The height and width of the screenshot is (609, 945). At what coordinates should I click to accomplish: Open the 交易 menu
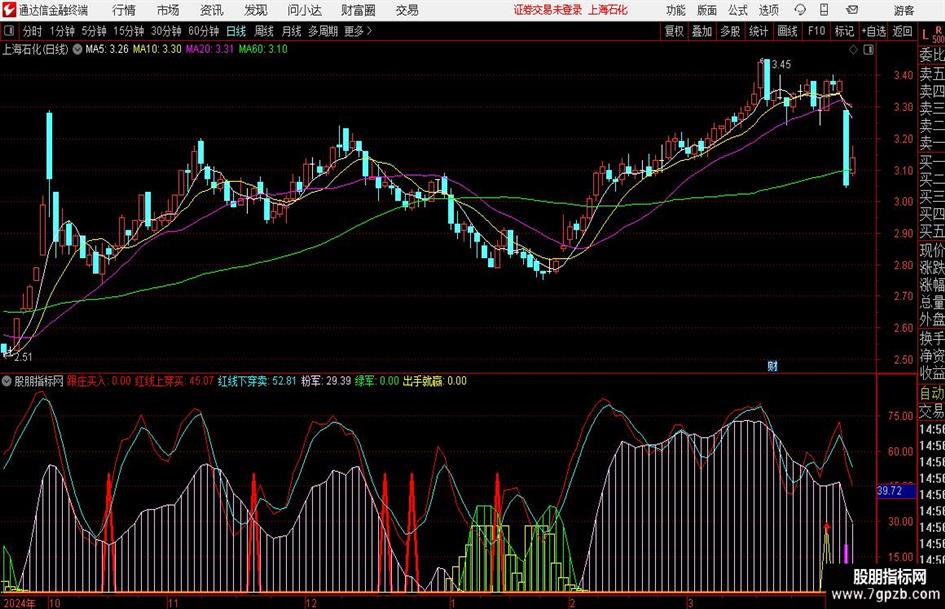407,10
